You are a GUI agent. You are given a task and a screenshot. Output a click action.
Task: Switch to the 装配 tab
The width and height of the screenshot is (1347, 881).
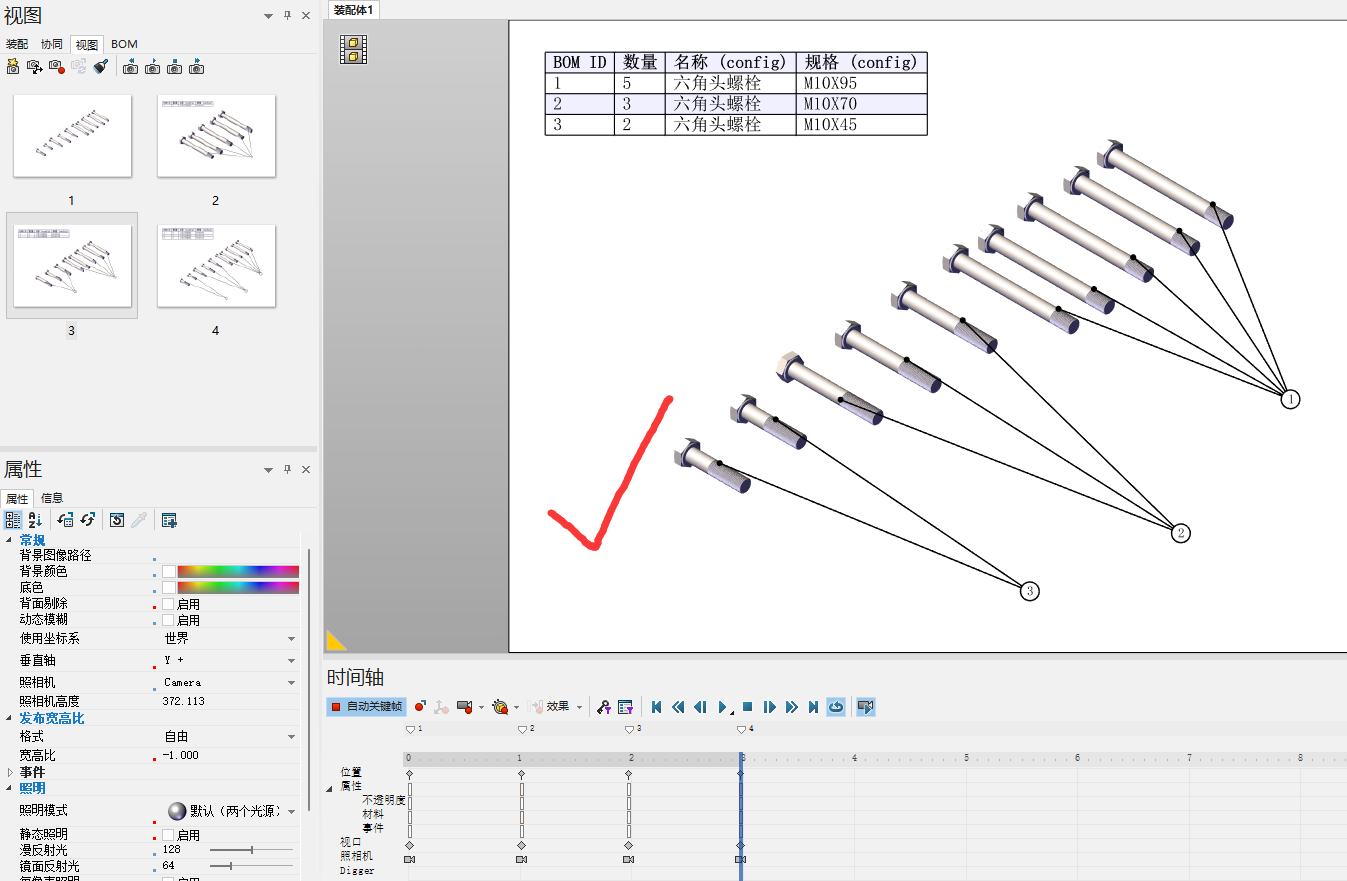(x=17, y=44)
